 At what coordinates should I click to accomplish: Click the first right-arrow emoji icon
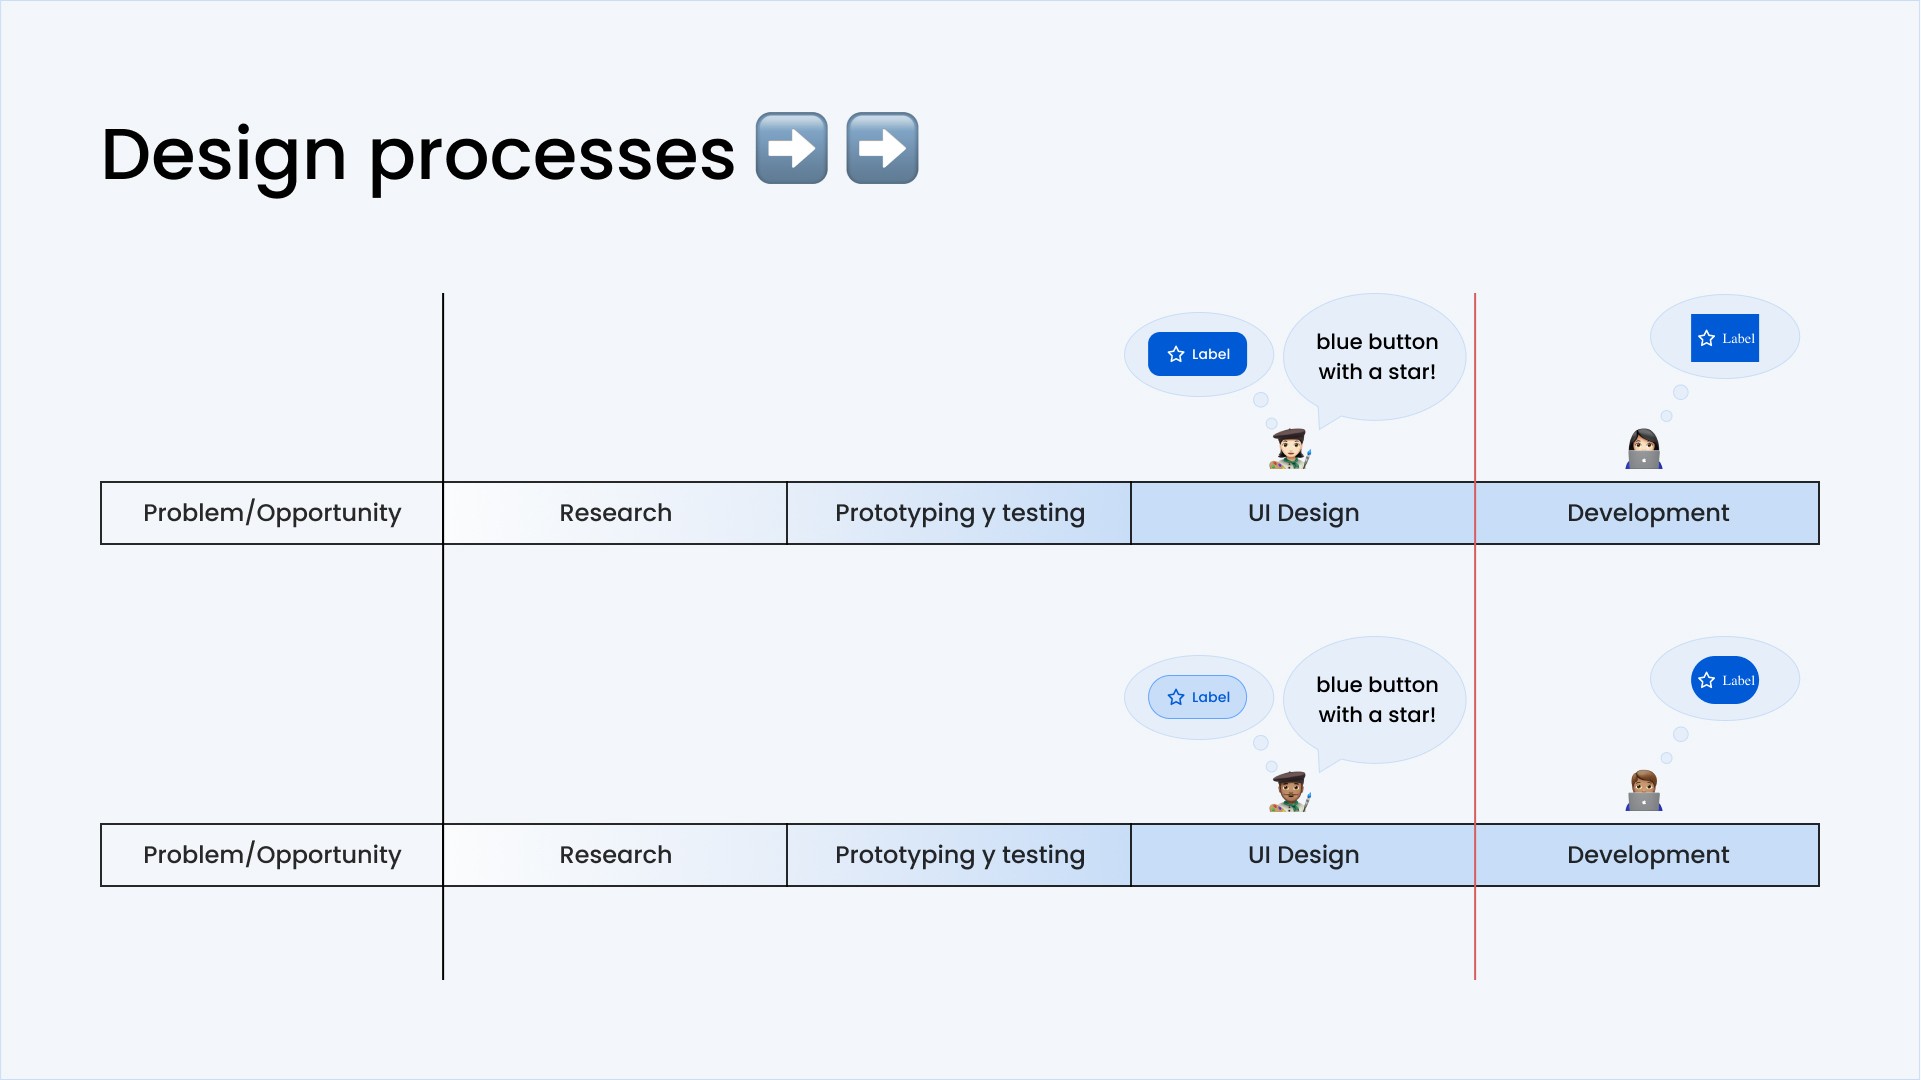pos(792,148)
